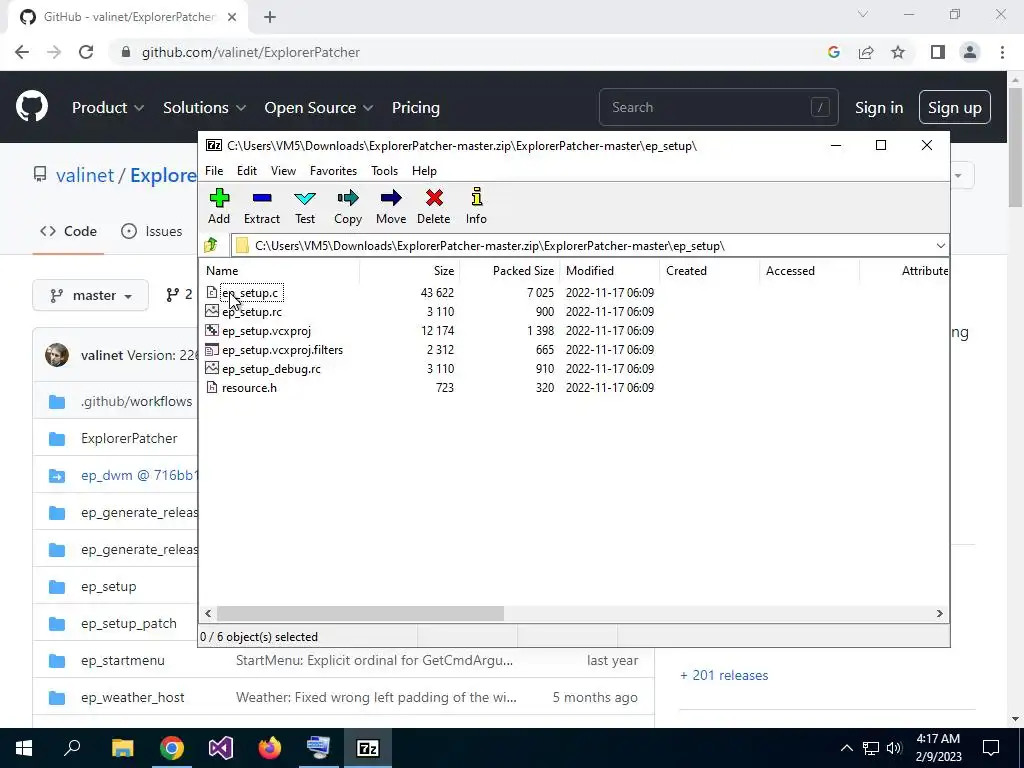This screenshot has width=1024, height=768.
Task: Click the Add toolbar icon in 7-Zip
Action: pos(219,198)
